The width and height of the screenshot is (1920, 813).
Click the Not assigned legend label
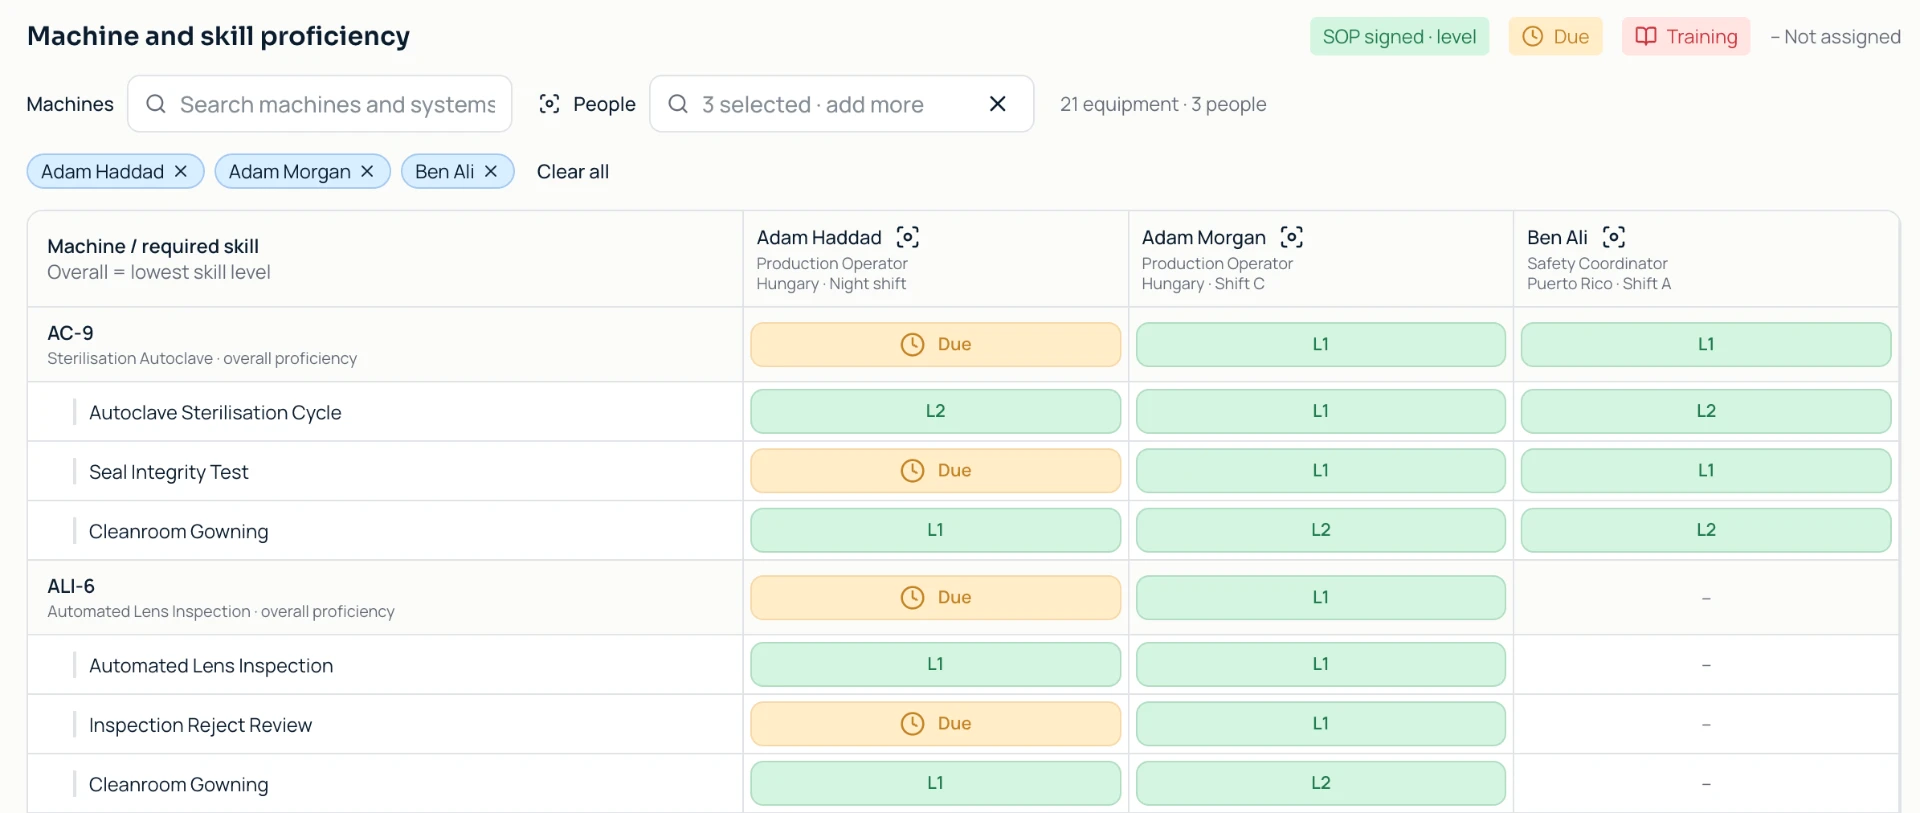coord(1835,37)
